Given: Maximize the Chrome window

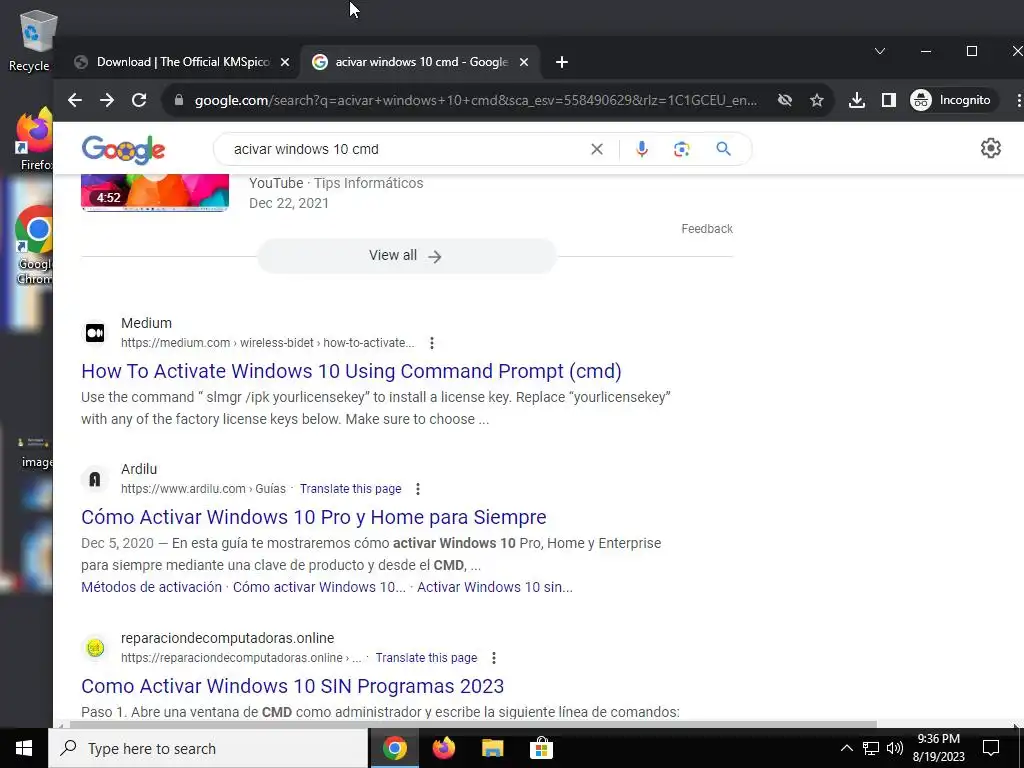Looking at the screenshot, I should 972,51.
